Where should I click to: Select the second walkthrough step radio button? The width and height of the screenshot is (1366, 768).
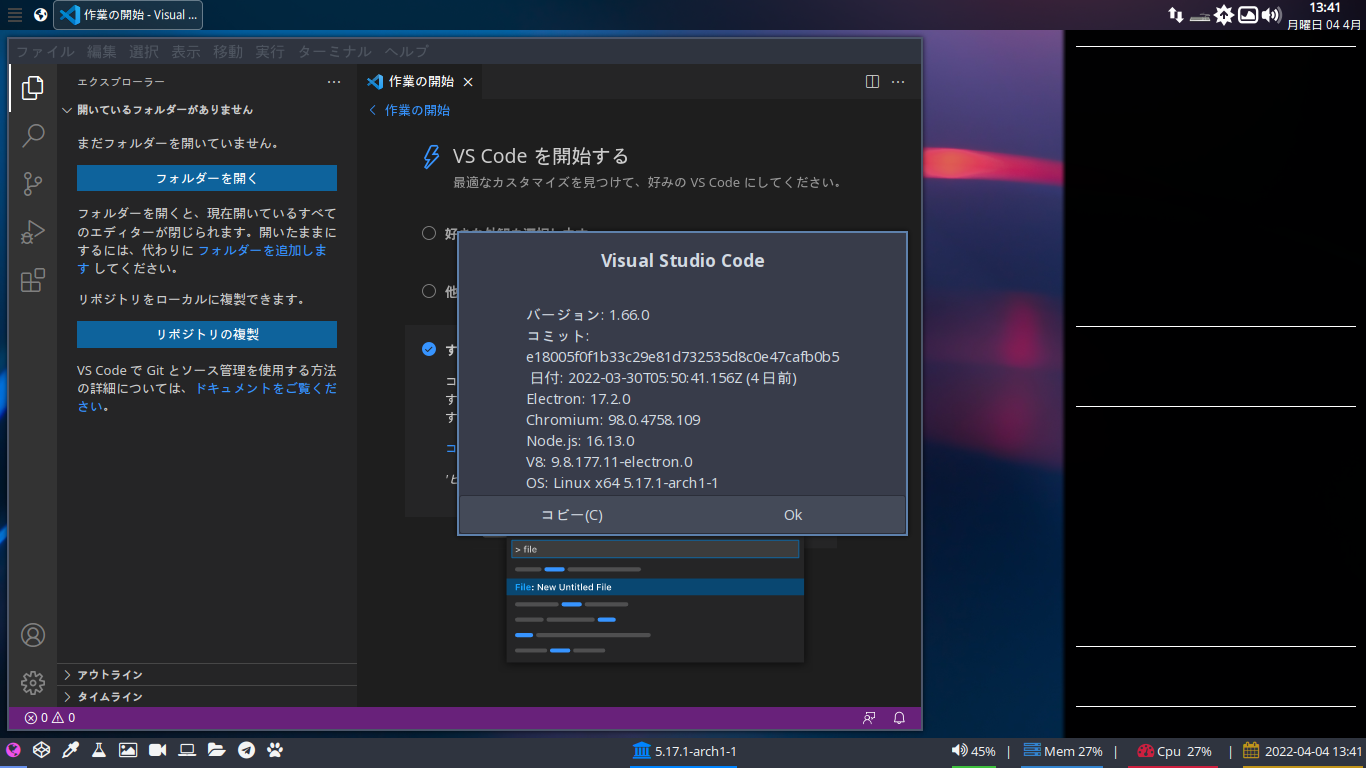tap(429, 291)
